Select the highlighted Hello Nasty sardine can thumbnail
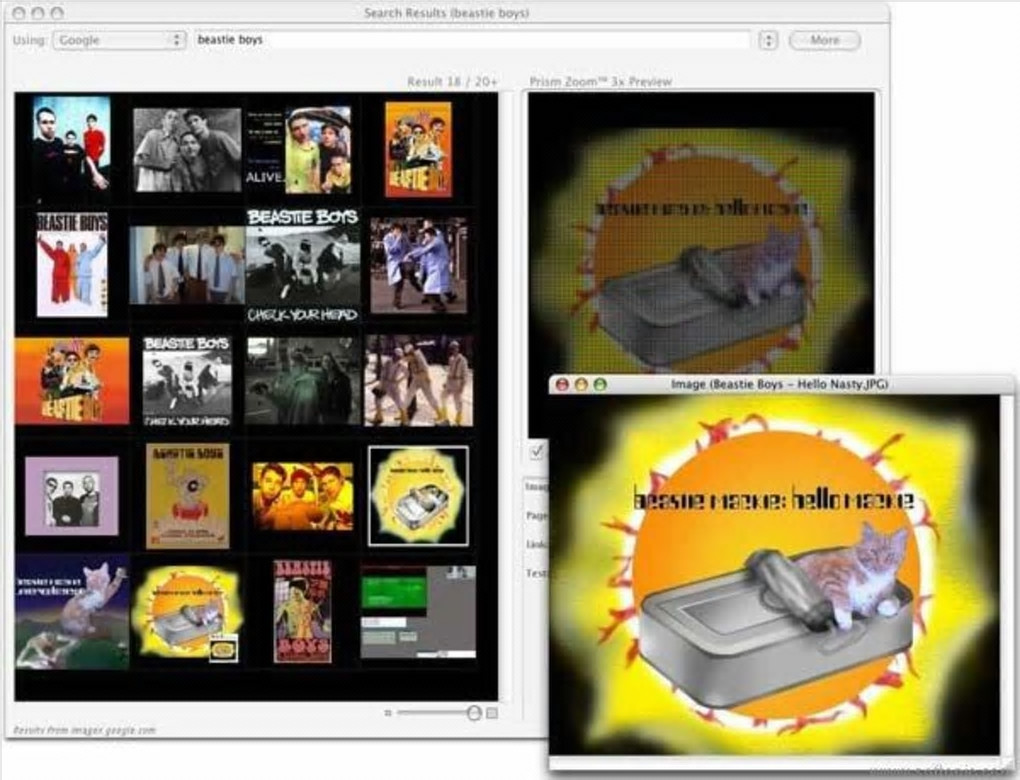 [418, 496]
